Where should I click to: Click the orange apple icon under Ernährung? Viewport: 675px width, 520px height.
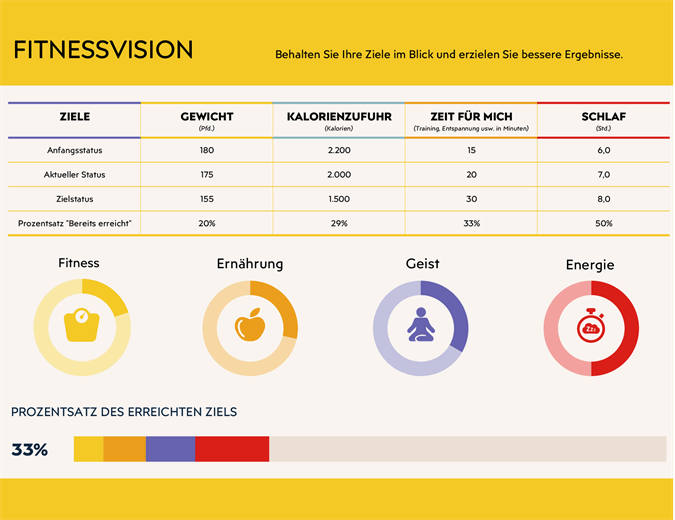pyautogui.click(x=249, y=327)
